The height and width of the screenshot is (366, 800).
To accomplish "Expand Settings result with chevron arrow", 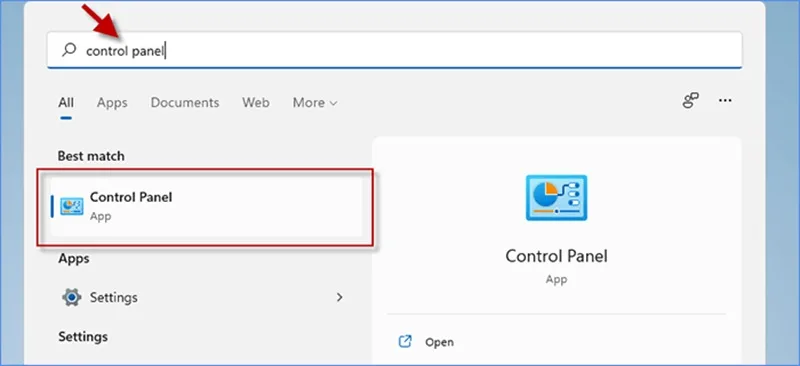I will (x=339, y=297).
